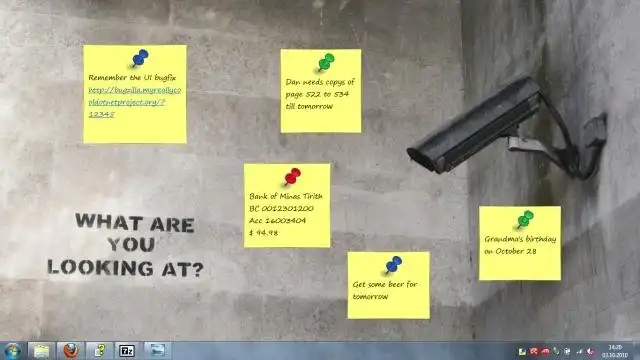This screenshot has width=640, height=360.
Task: Click the green pushpin on Dan's copies note
Action: click(326, 62)
